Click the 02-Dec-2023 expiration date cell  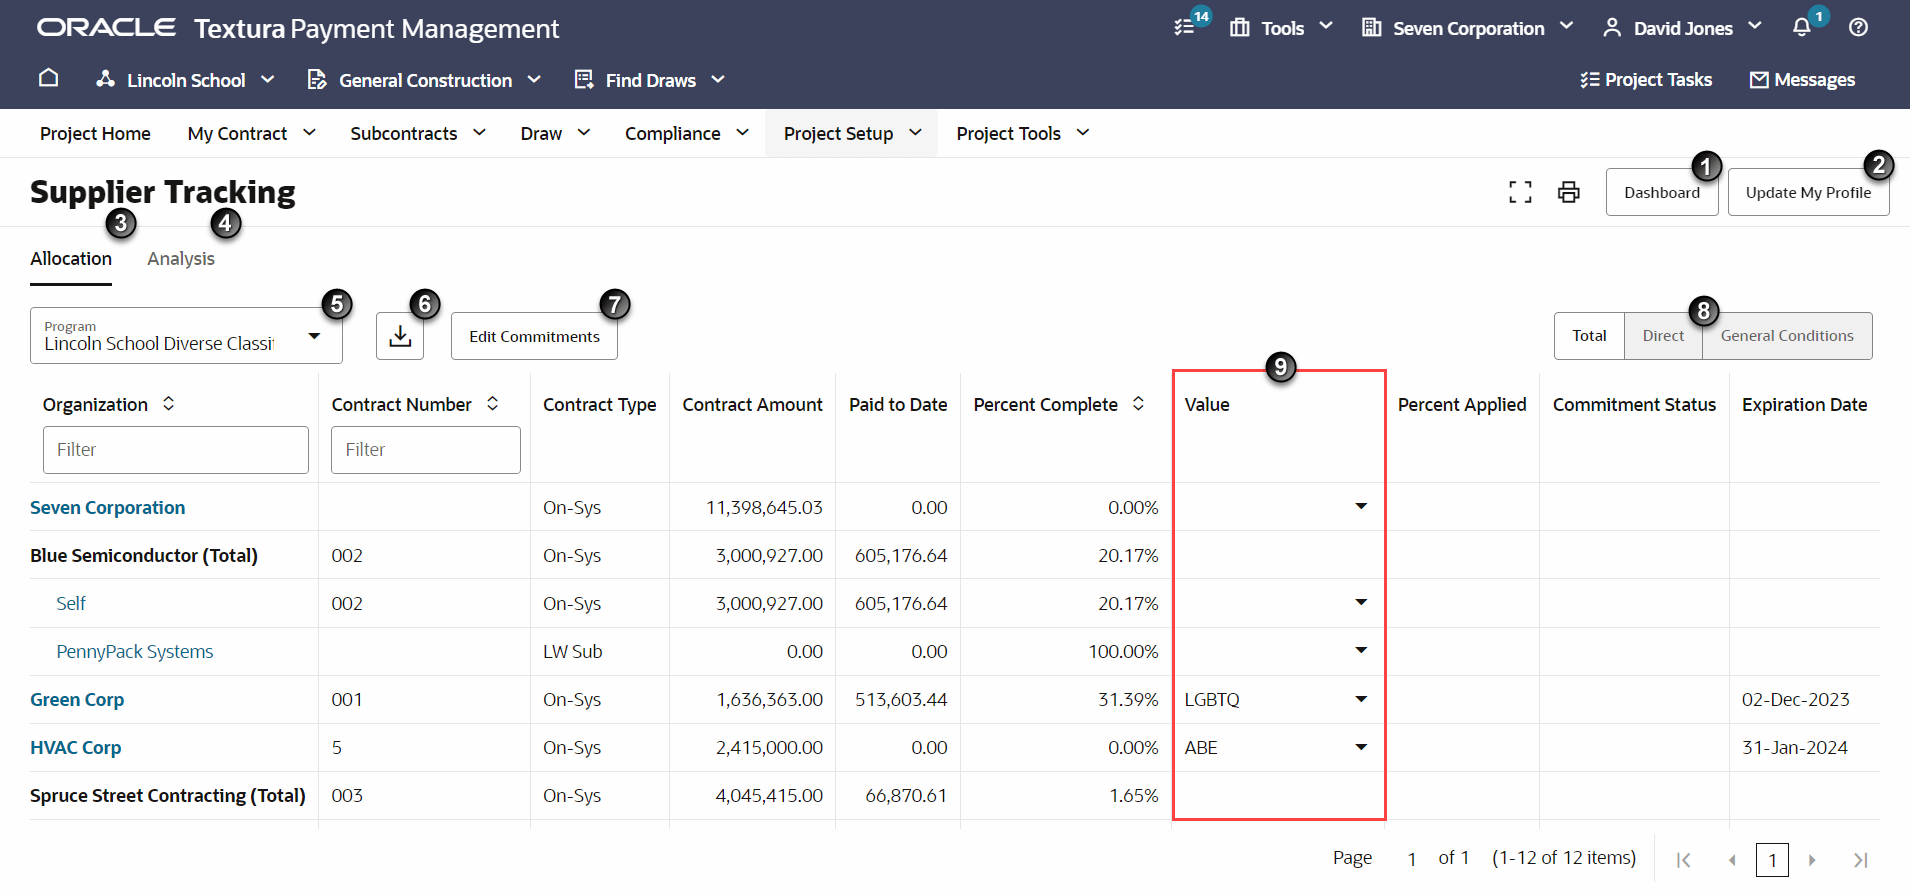1795,699
